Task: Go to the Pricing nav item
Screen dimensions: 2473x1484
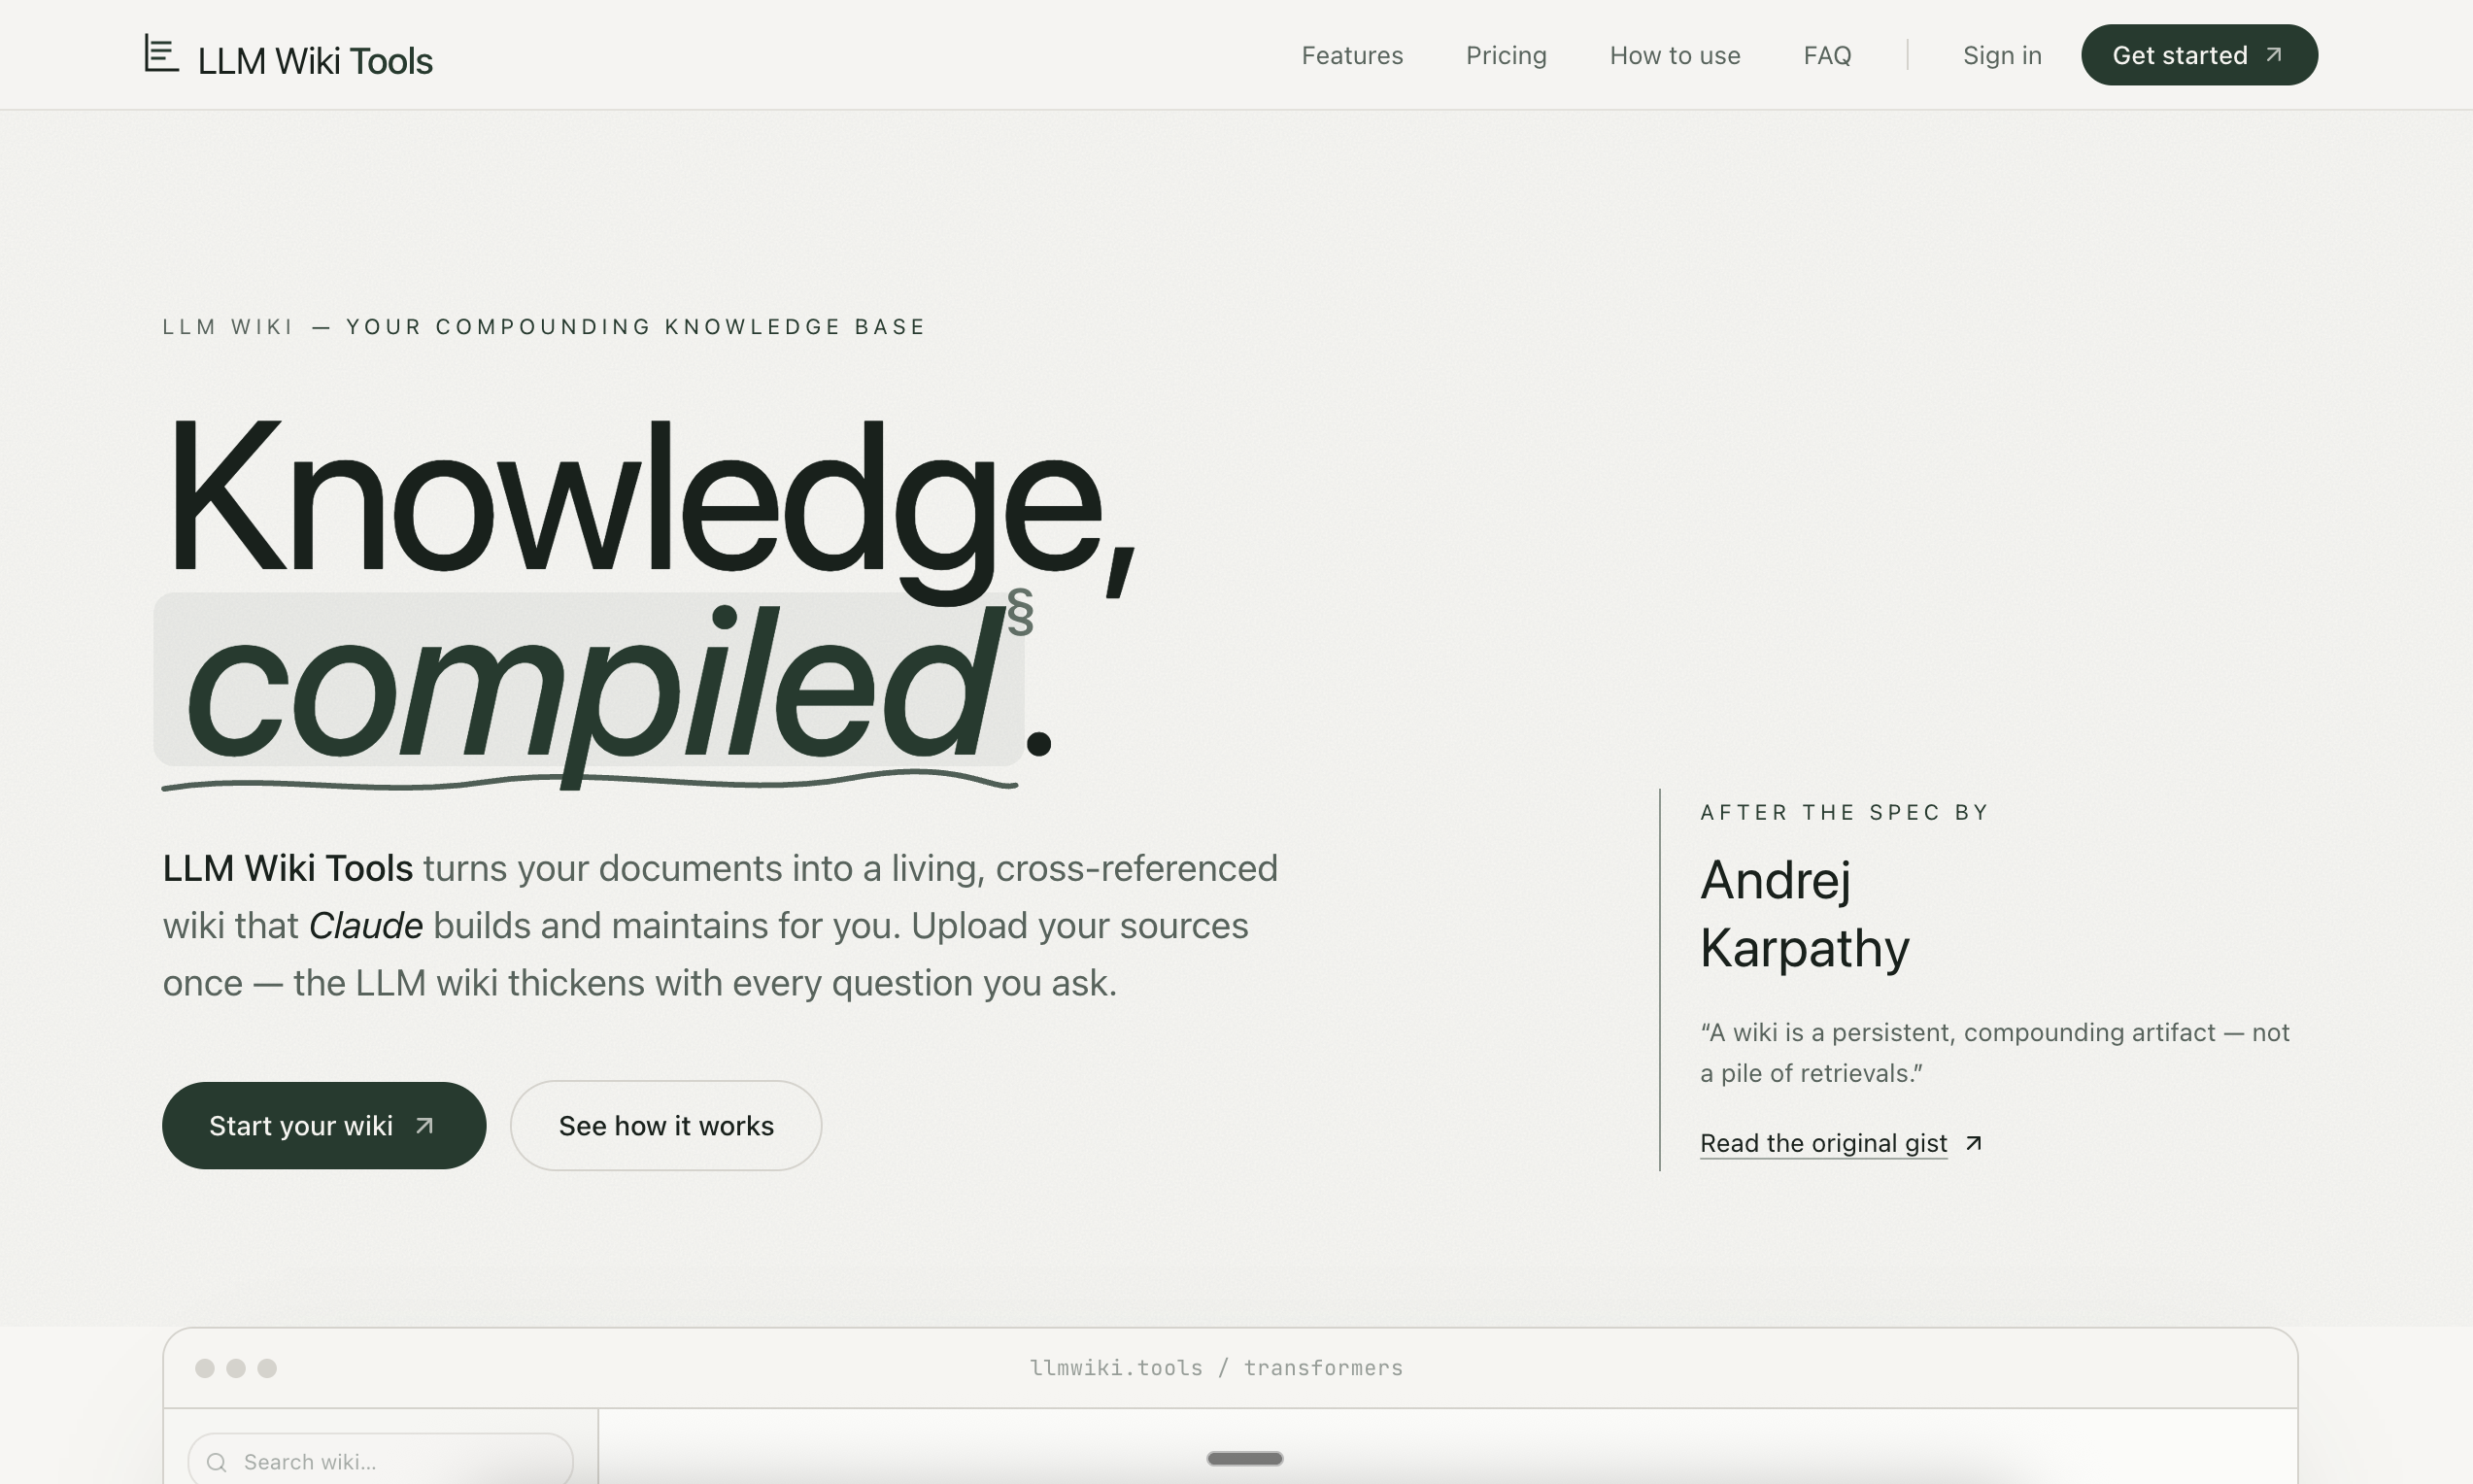Action: [x=1506, y=55]
